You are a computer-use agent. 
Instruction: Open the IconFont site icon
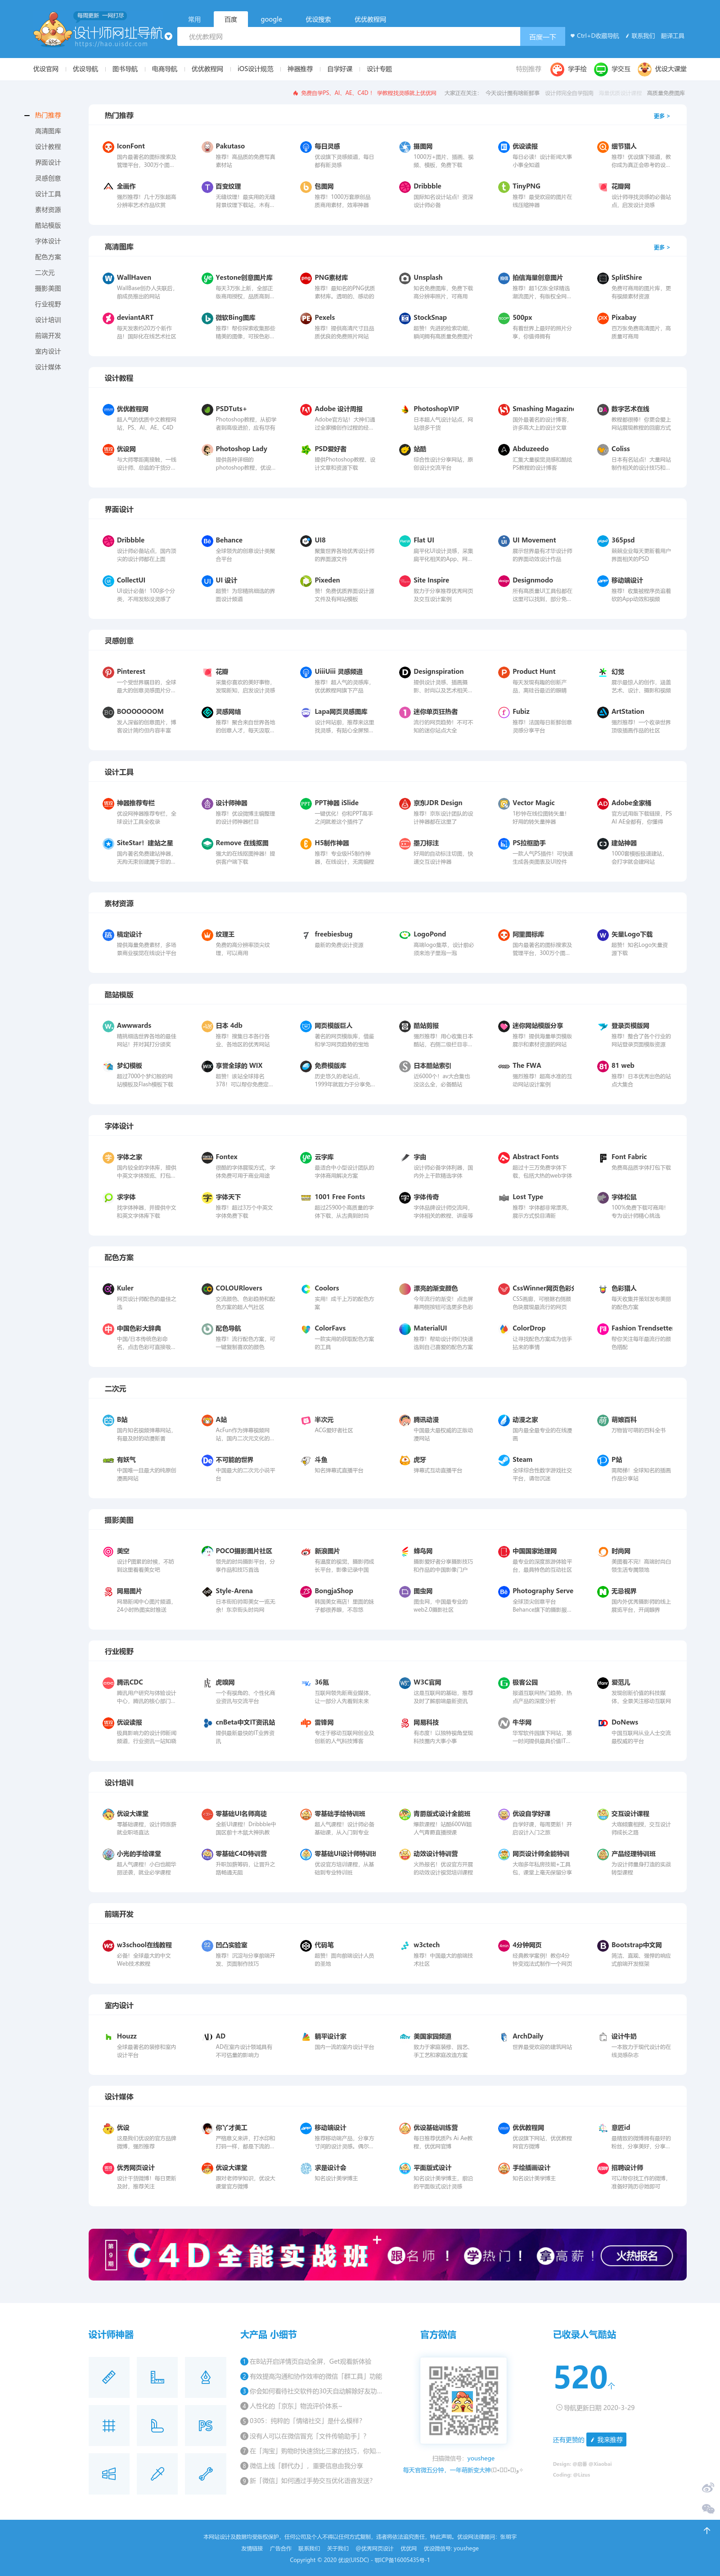tap(108, 146)
